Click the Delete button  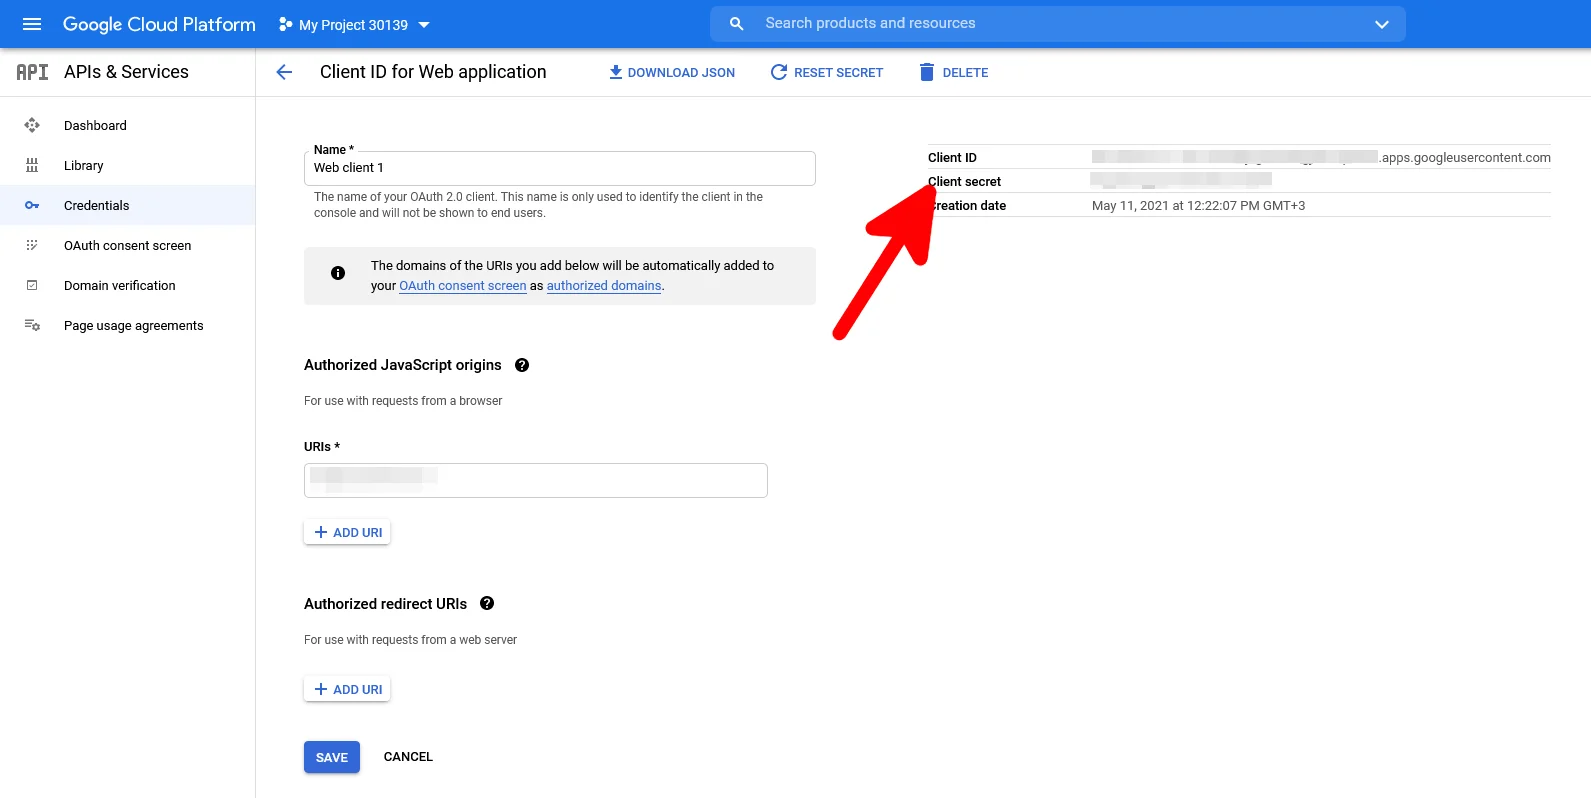(x=953, y=73)
